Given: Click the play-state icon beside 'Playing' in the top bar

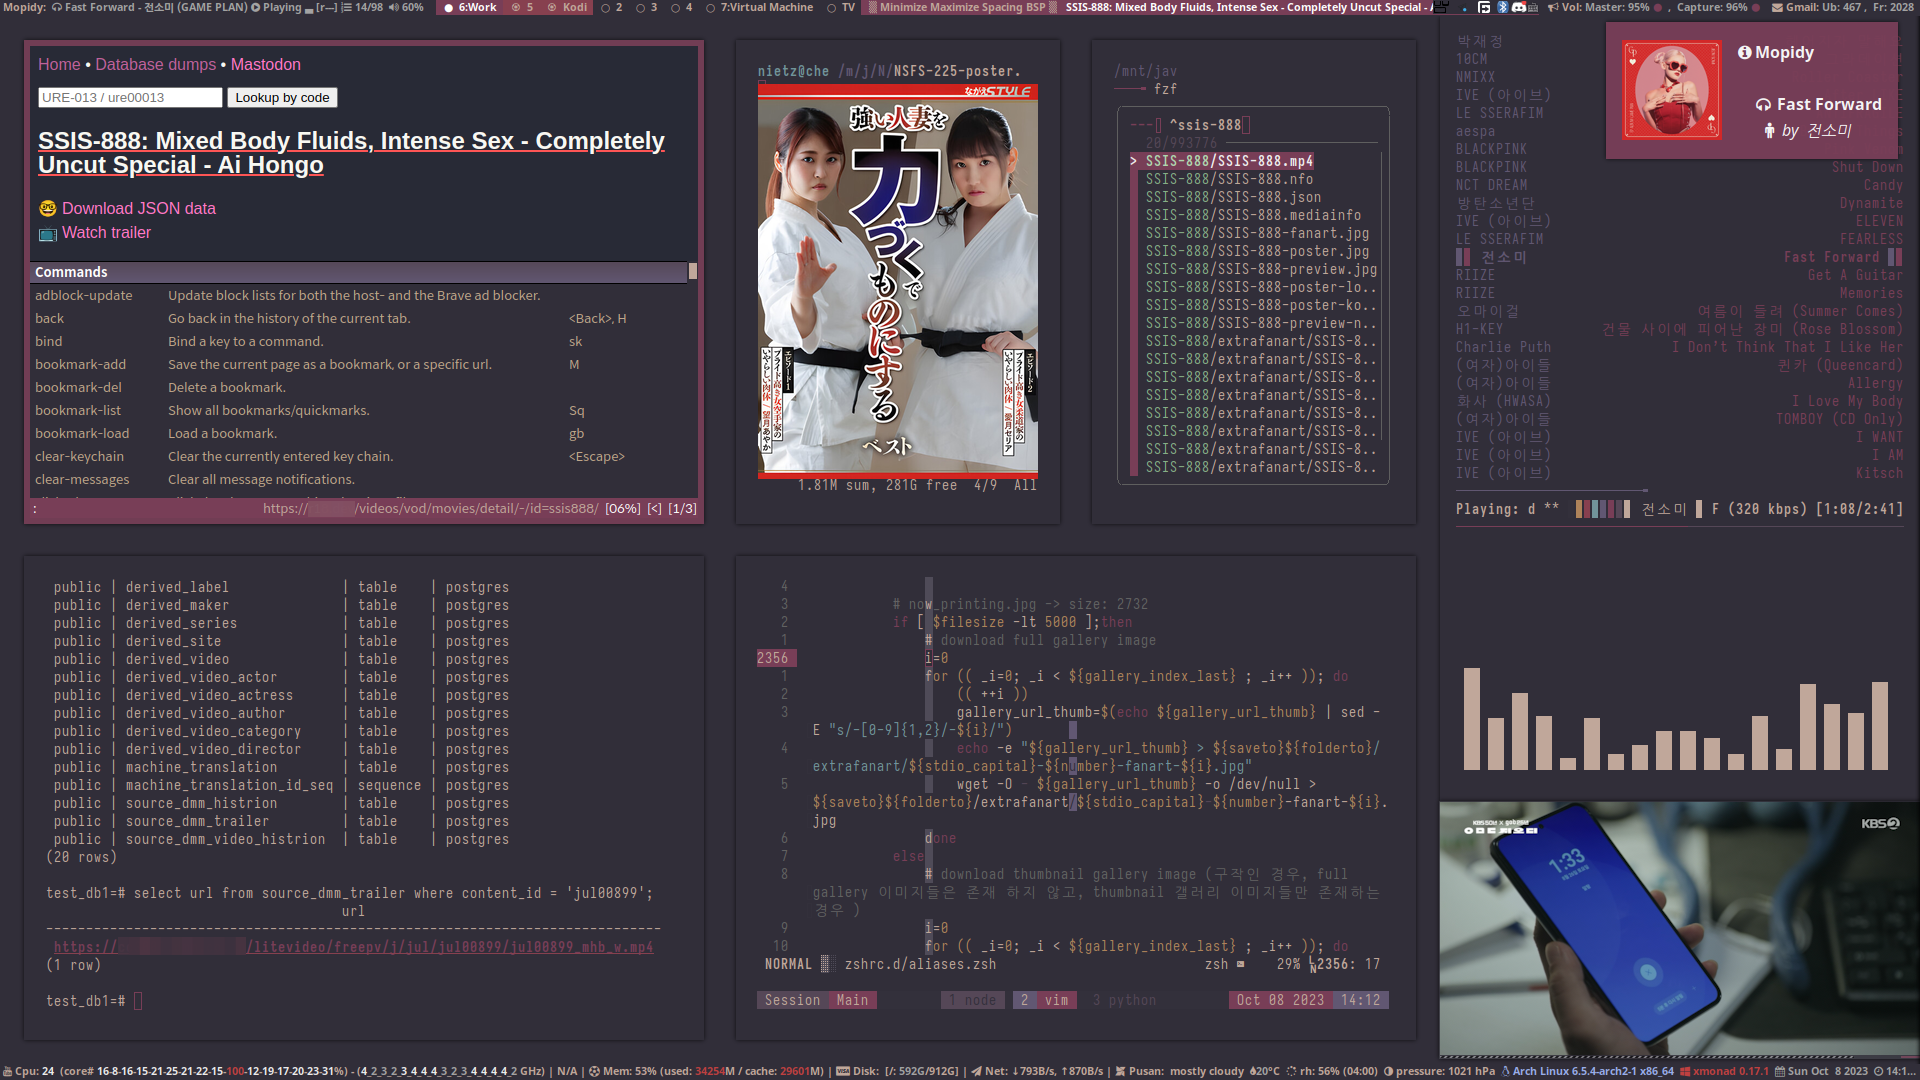Looking at the screenshot, I should point(256,7).
